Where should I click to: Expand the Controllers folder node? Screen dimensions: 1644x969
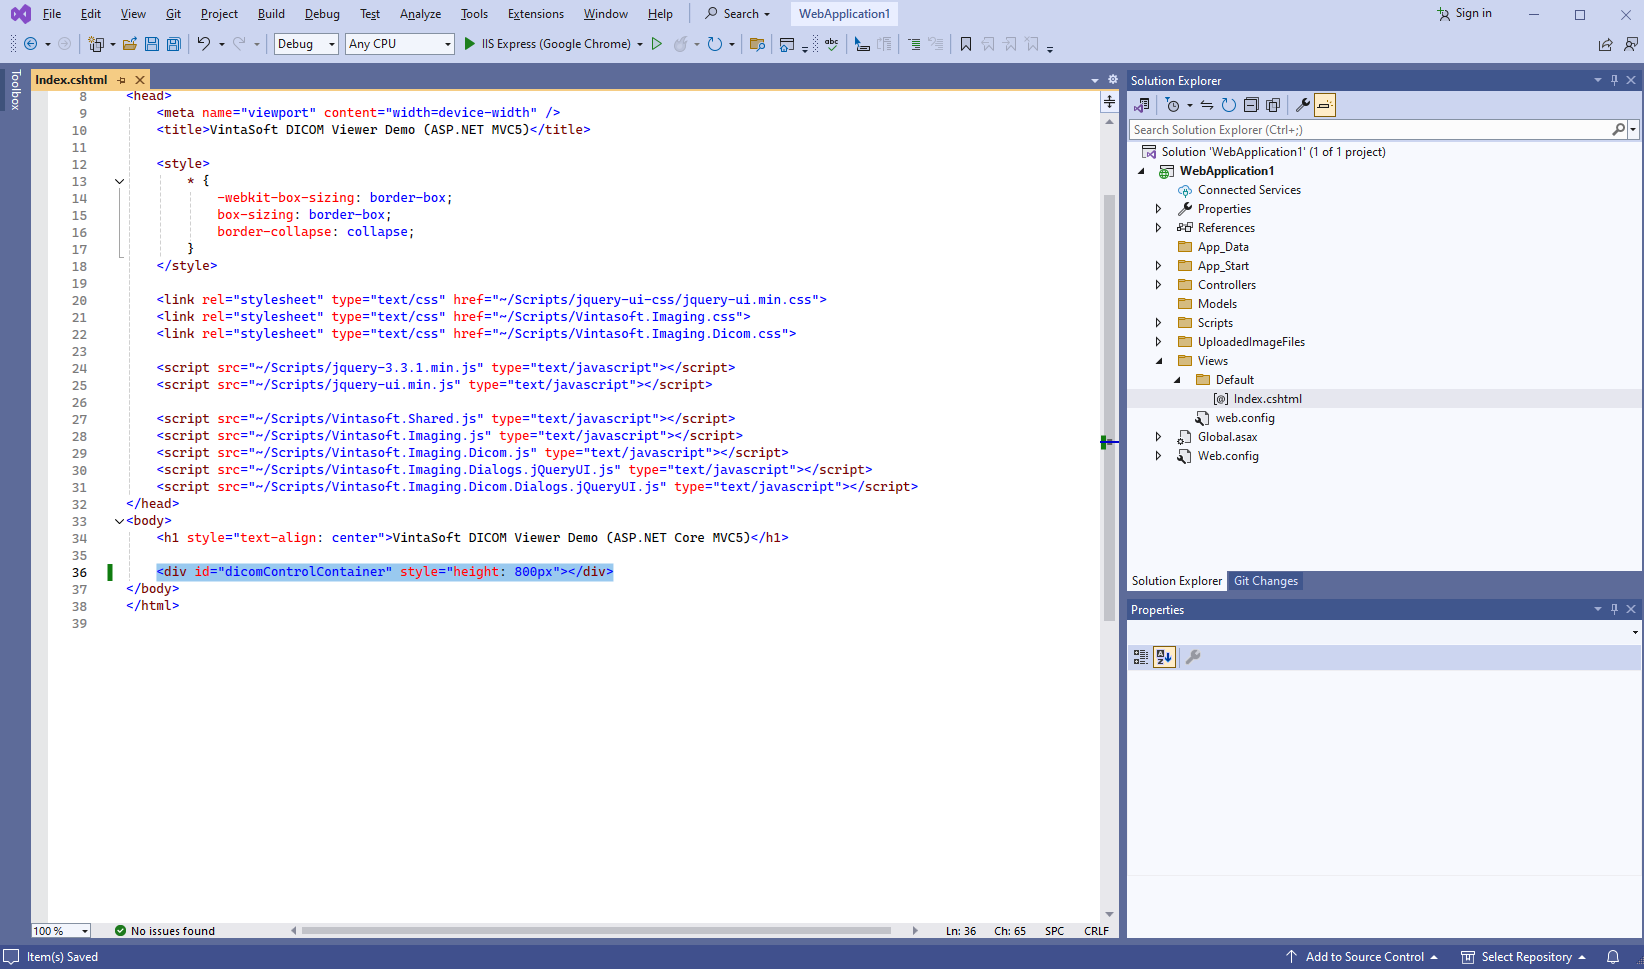[x=1158, y=285]
